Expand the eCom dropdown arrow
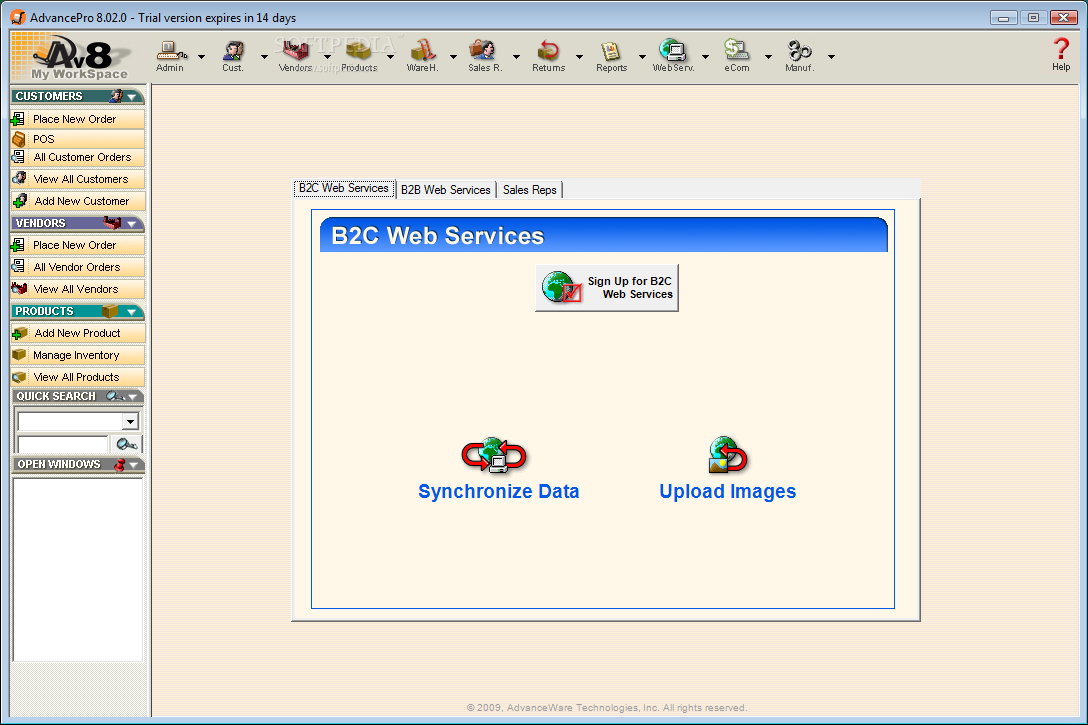This screenshot has width=1088, height=725. pyautogui.click(x=768, y=57)
